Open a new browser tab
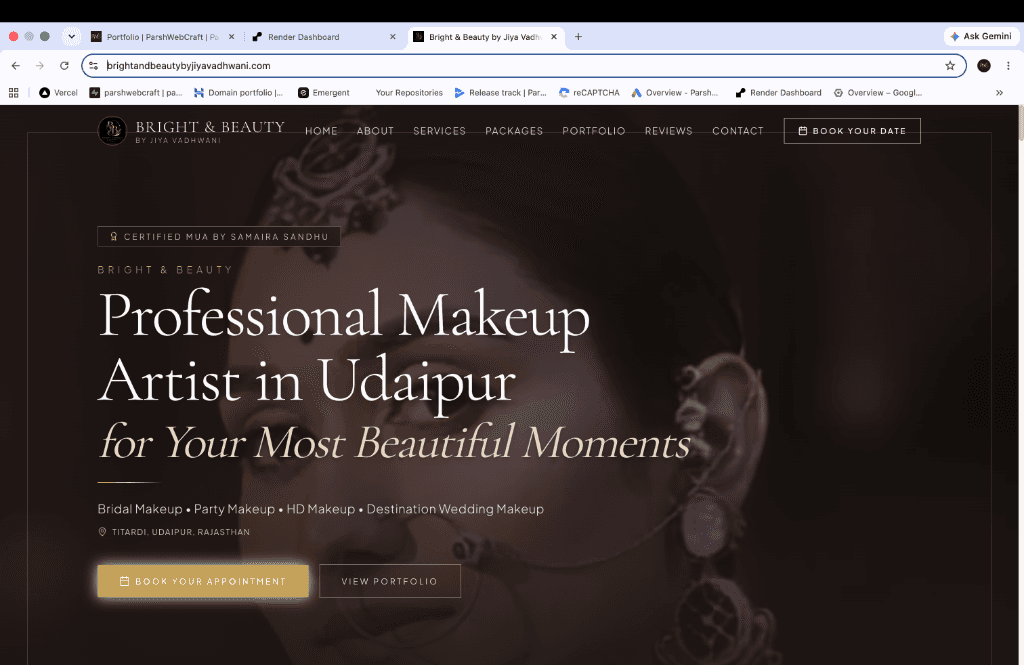 coord(578,37)
